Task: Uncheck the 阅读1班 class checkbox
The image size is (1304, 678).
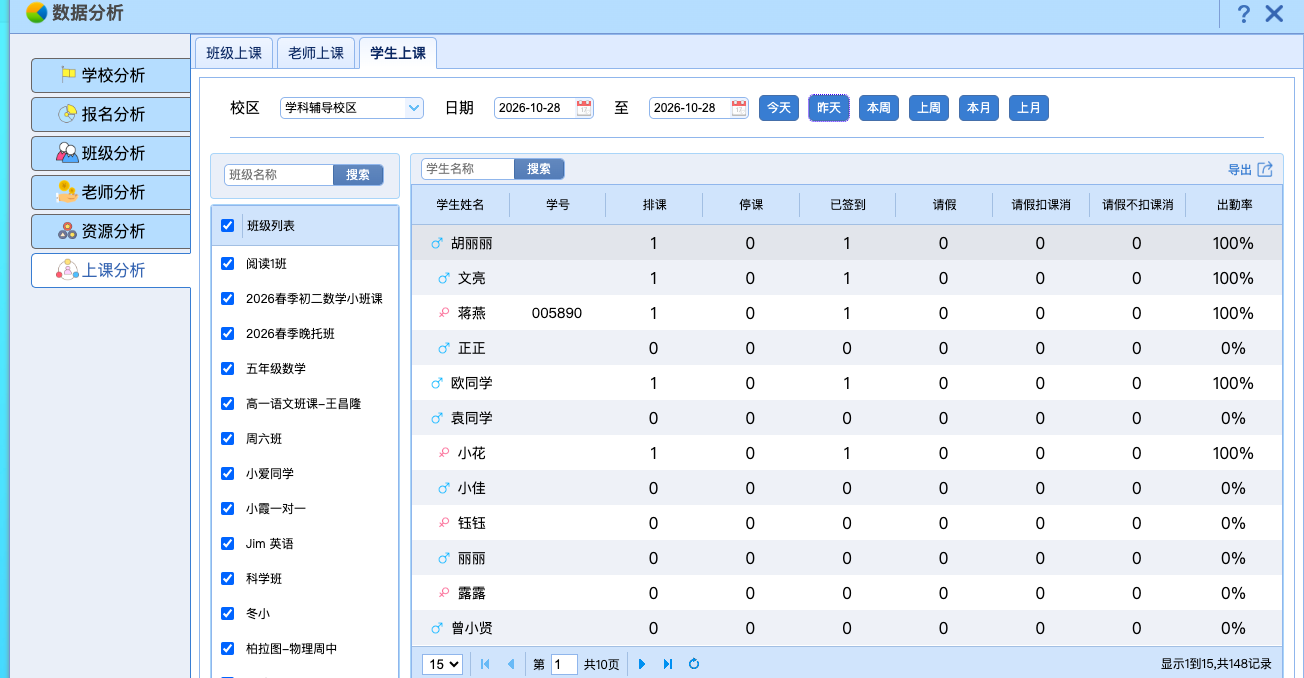Action: click(x=228, y=264)
